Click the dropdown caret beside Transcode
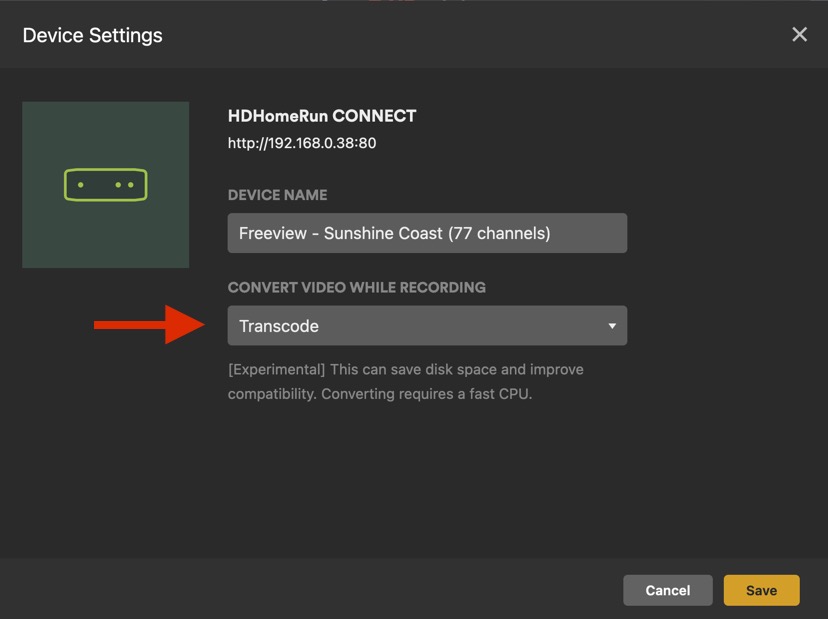Viewport: 828px width, 619px height. 612,326
